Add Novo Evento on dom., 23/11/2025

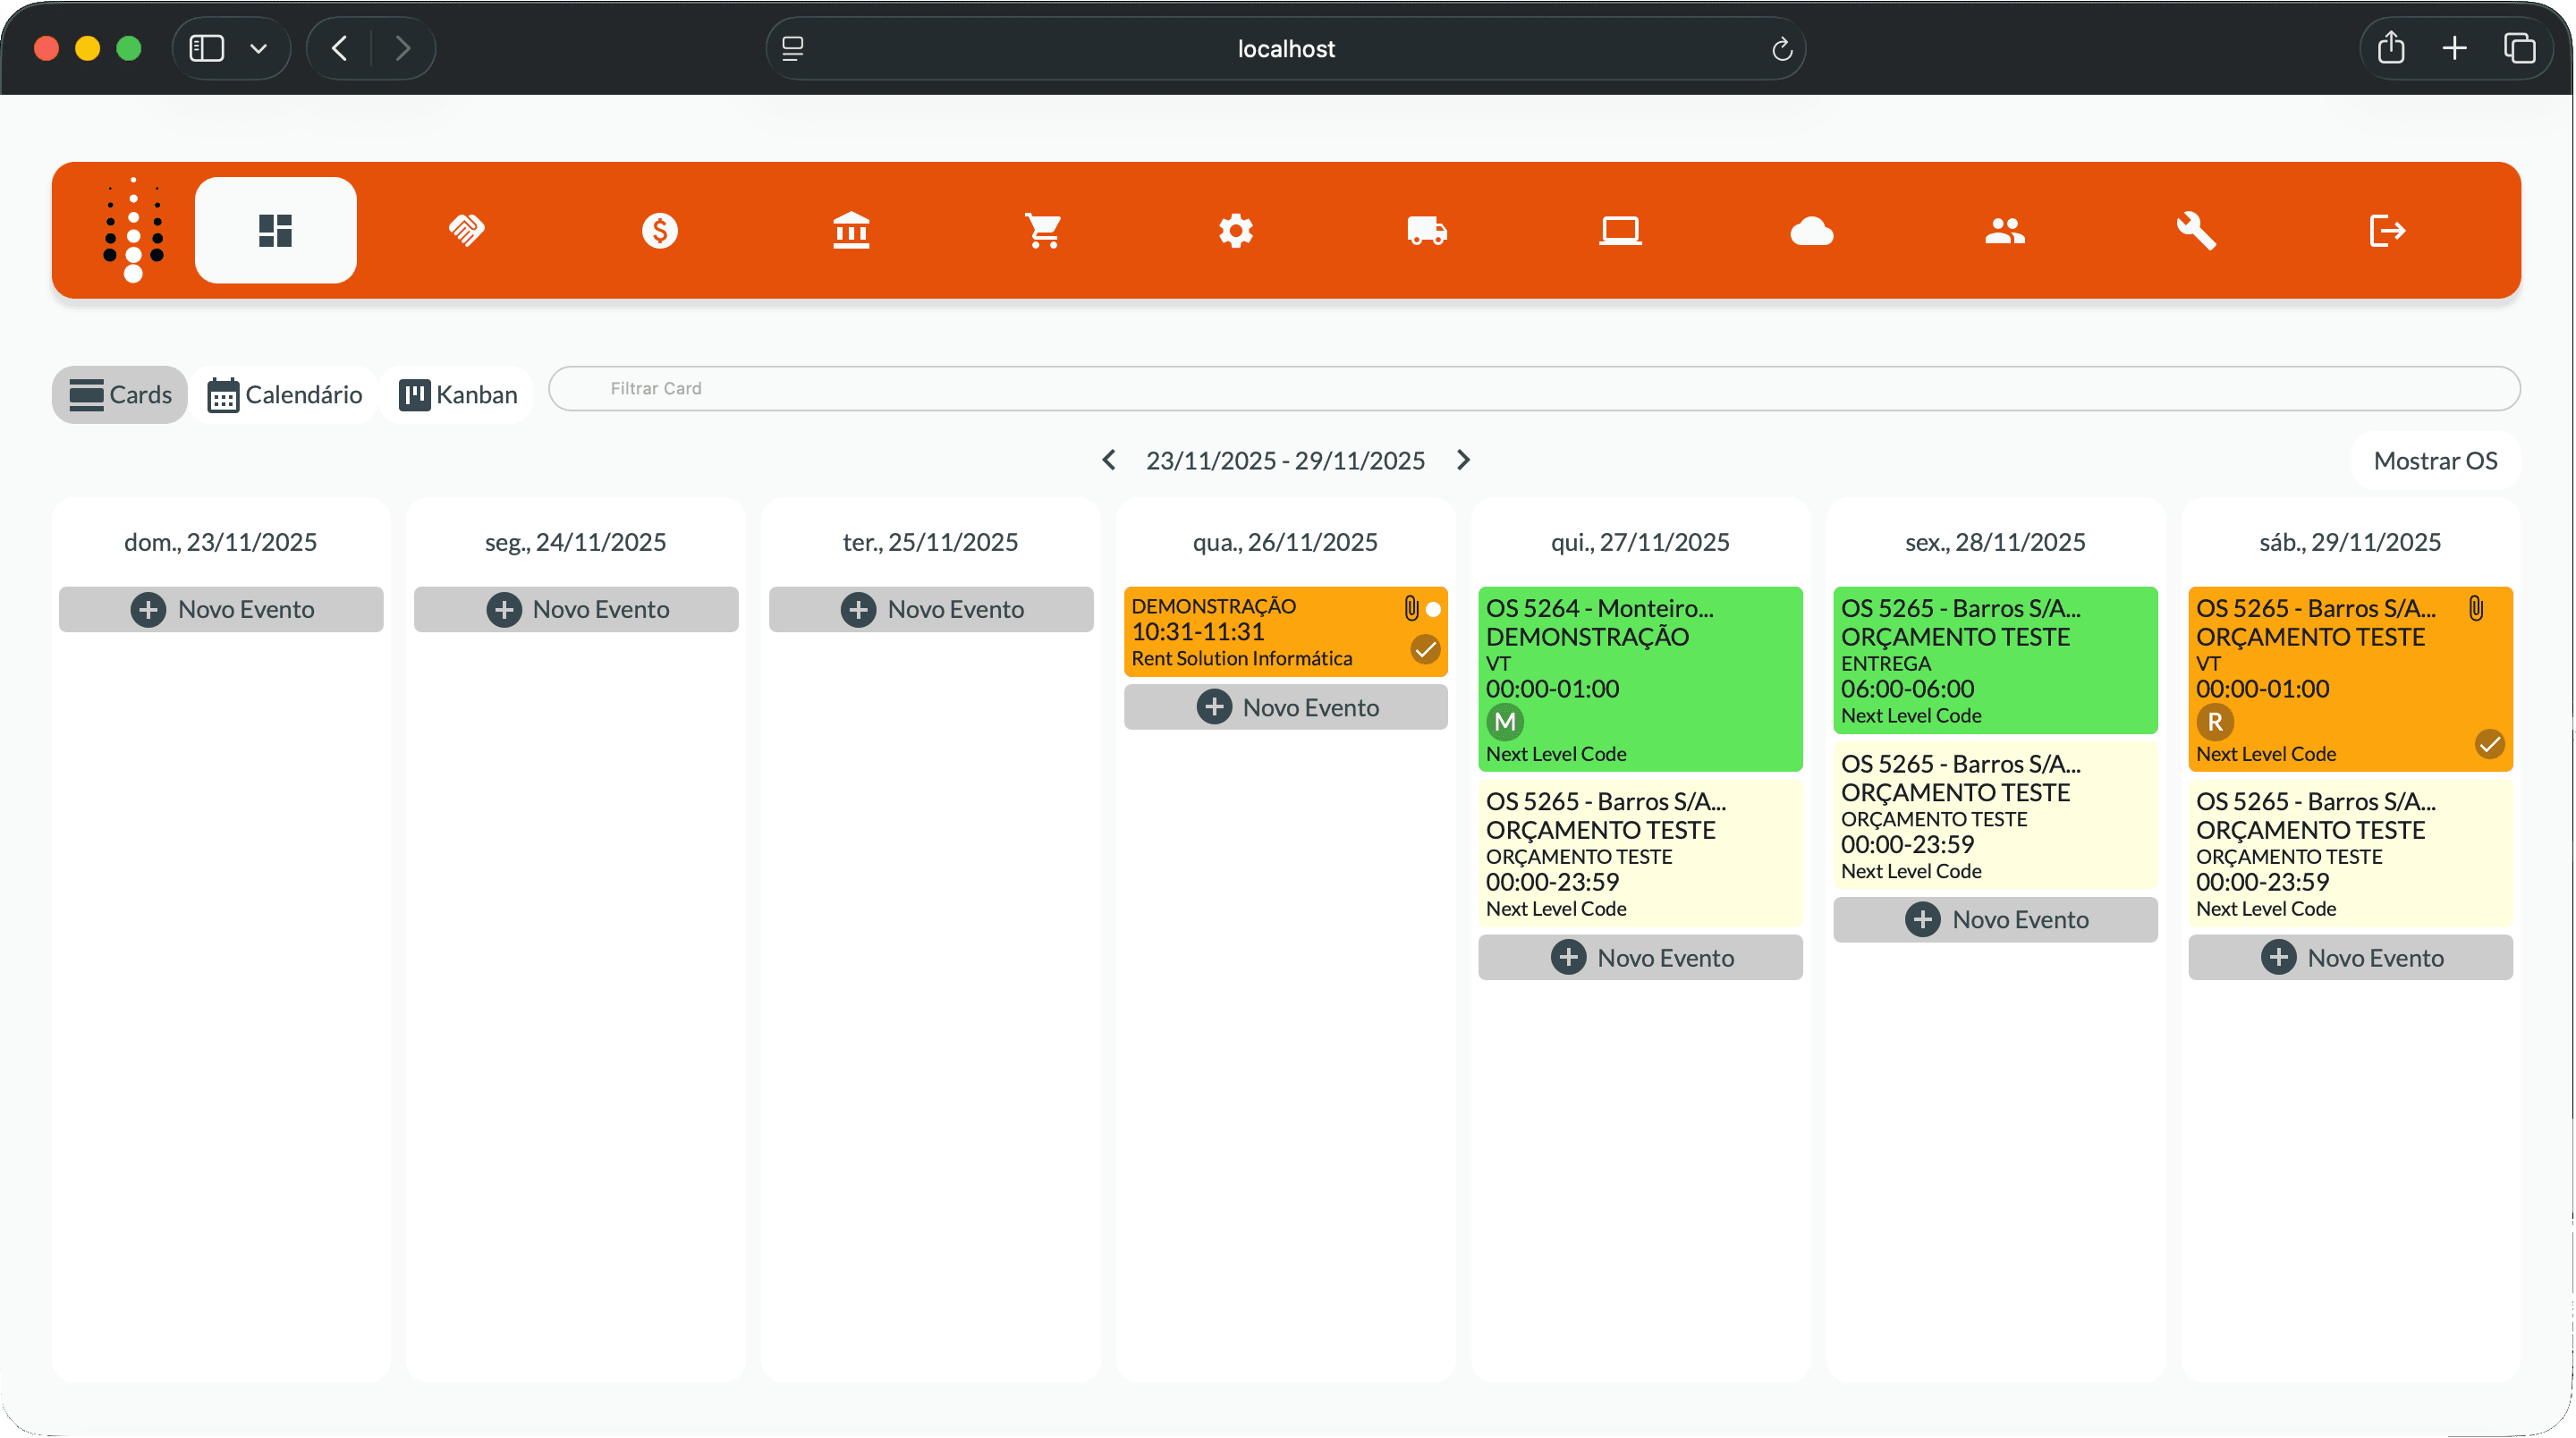click(221, 609)
